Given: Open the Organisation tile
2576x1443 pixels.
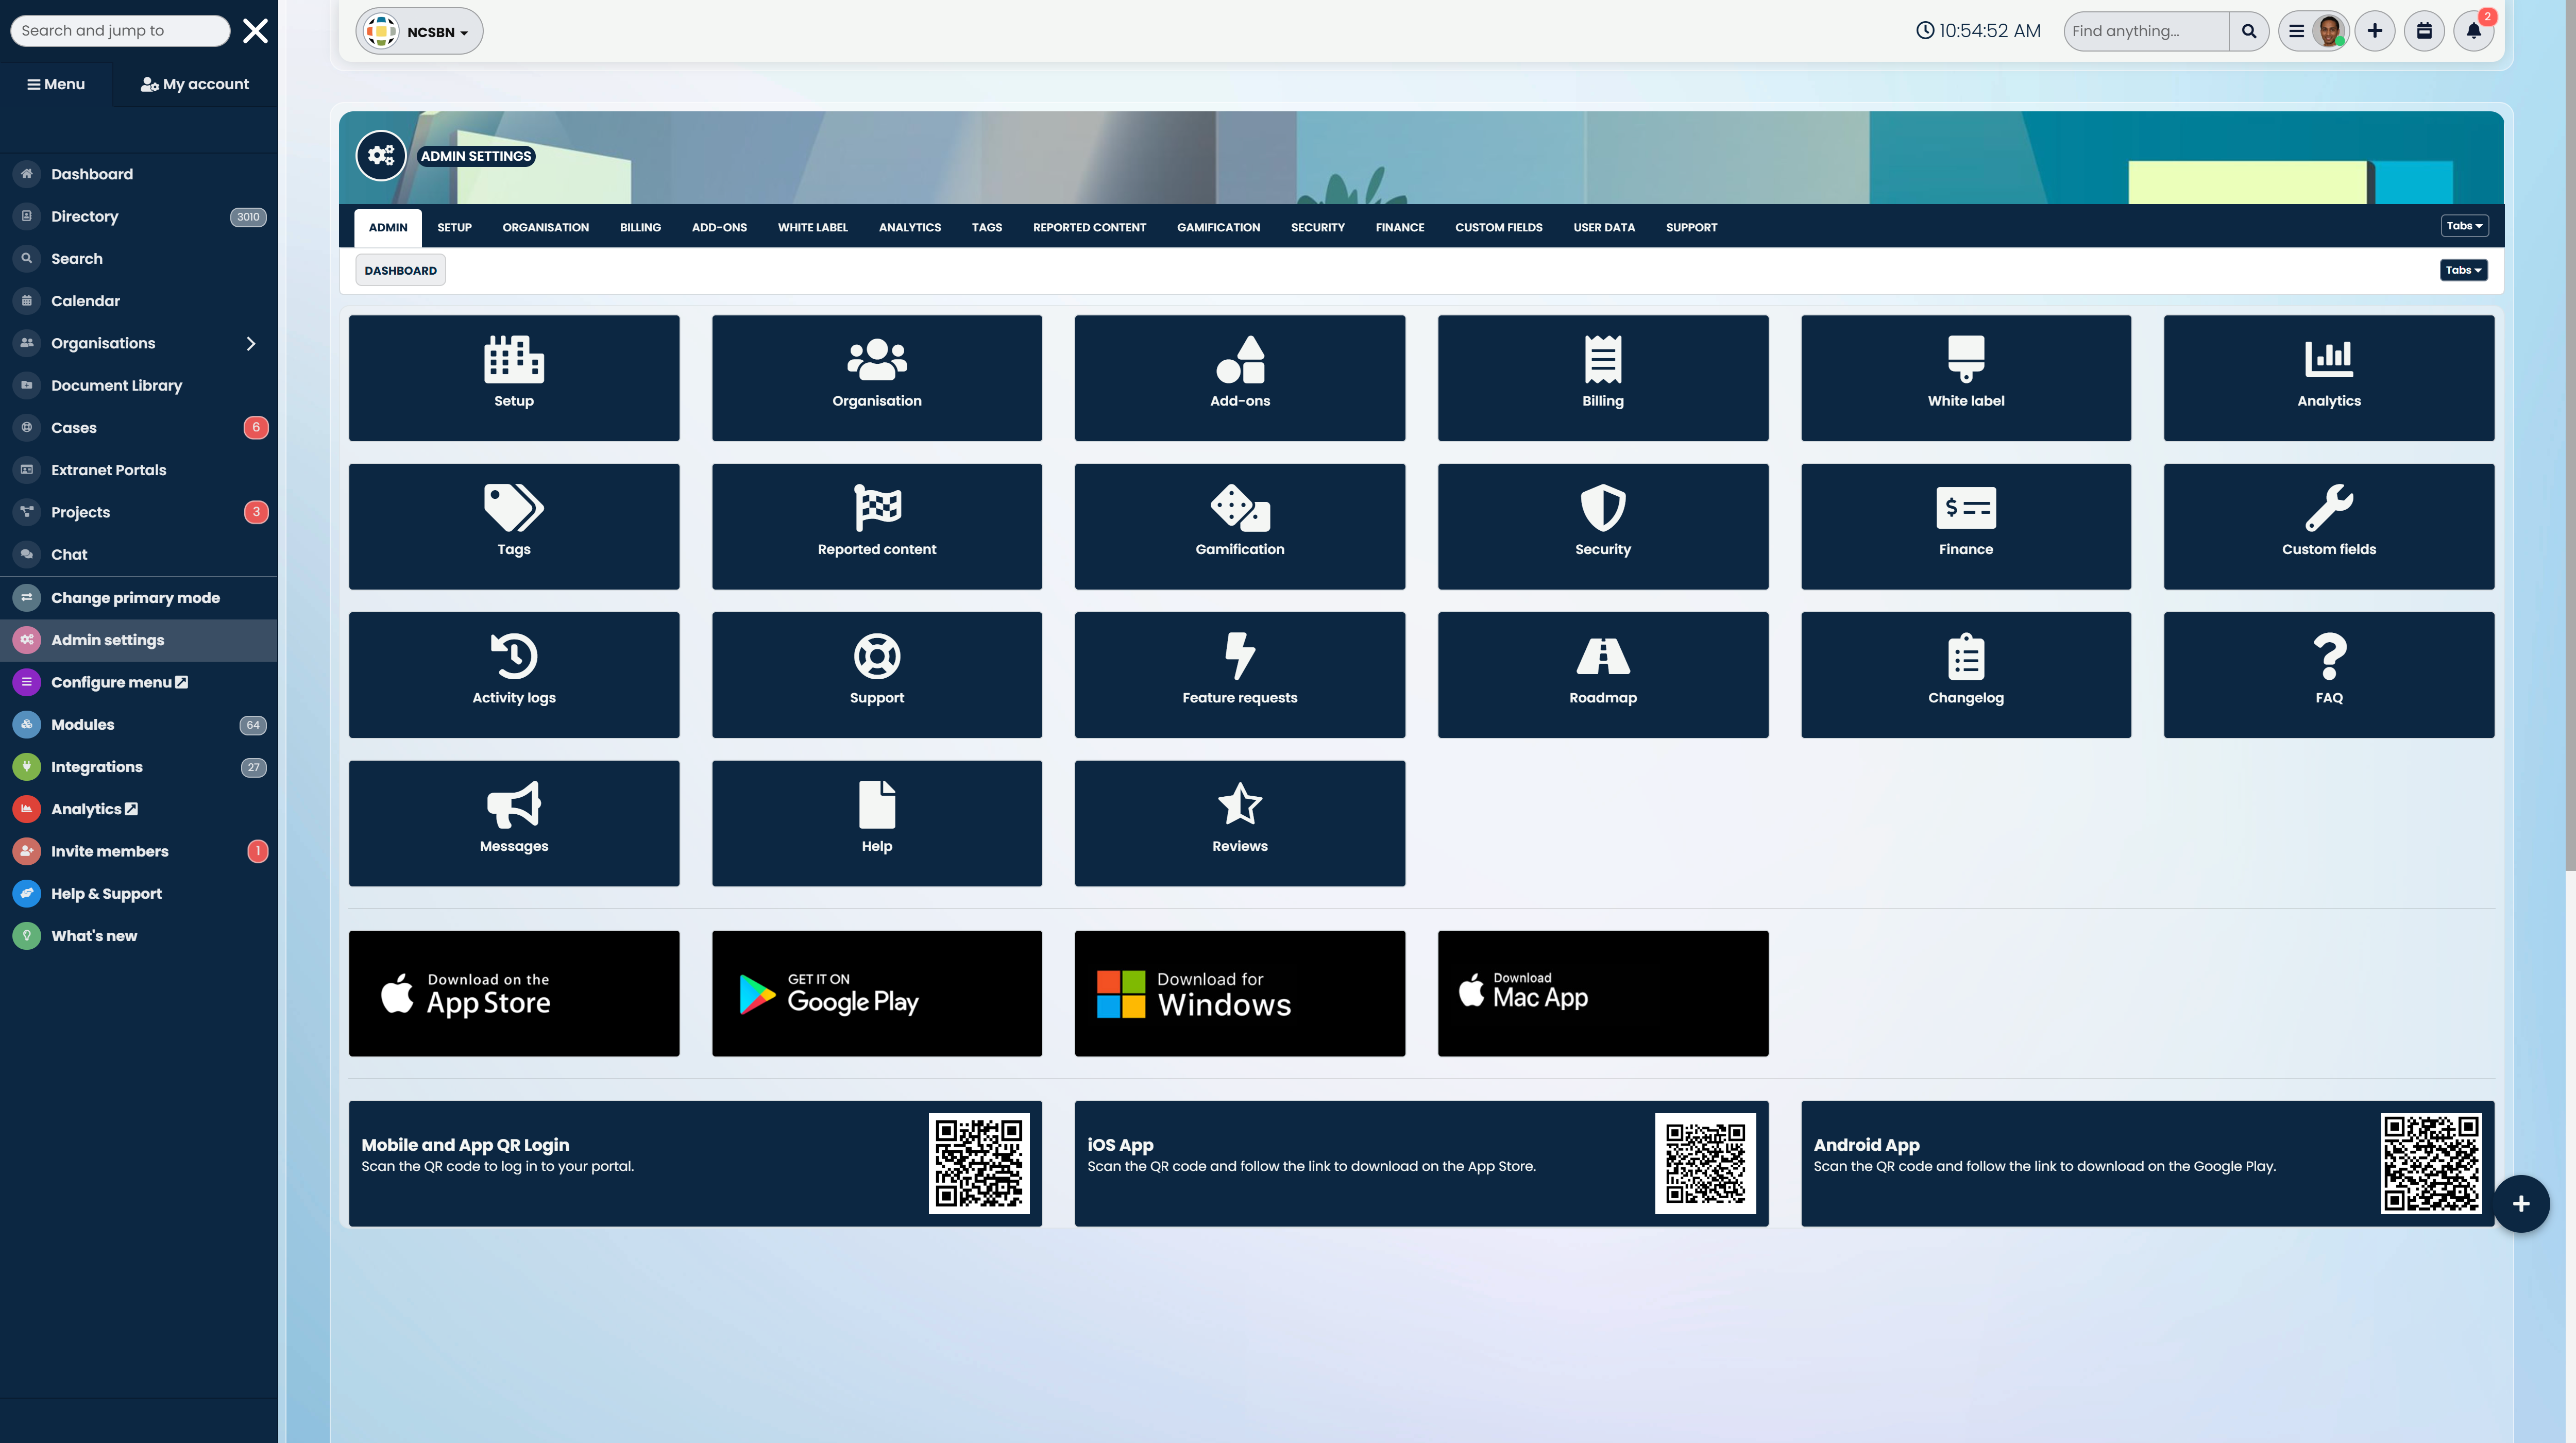Looking at the screenshot, I should (x=877, y=378).
